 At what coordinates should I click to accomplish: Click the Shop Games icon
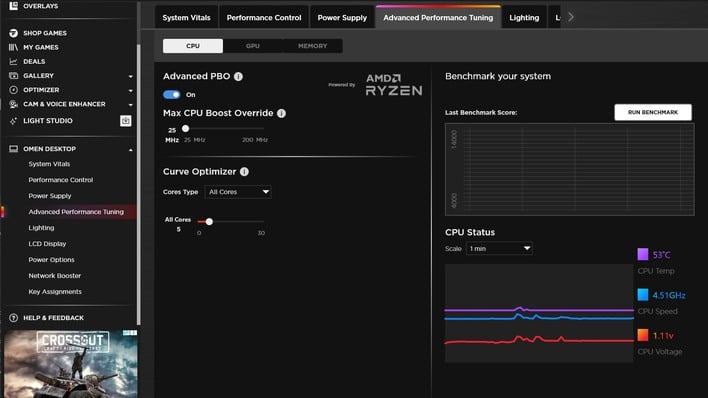(x=14, y=33)
